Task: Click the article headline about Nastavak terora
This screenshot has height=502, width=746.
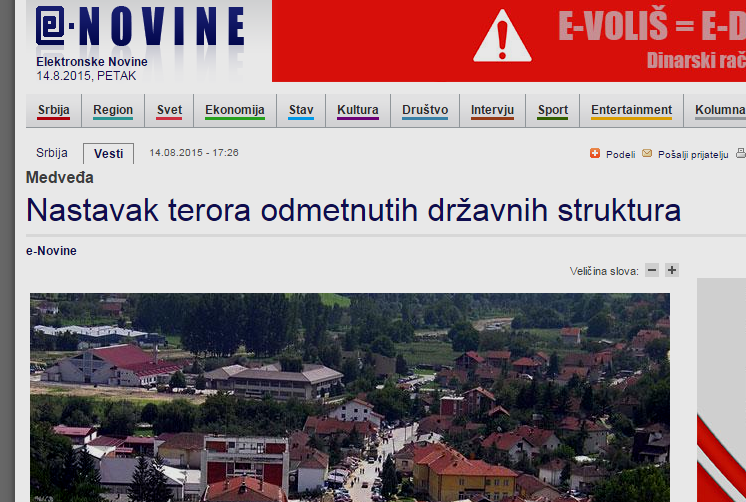Action: [353, 211]
